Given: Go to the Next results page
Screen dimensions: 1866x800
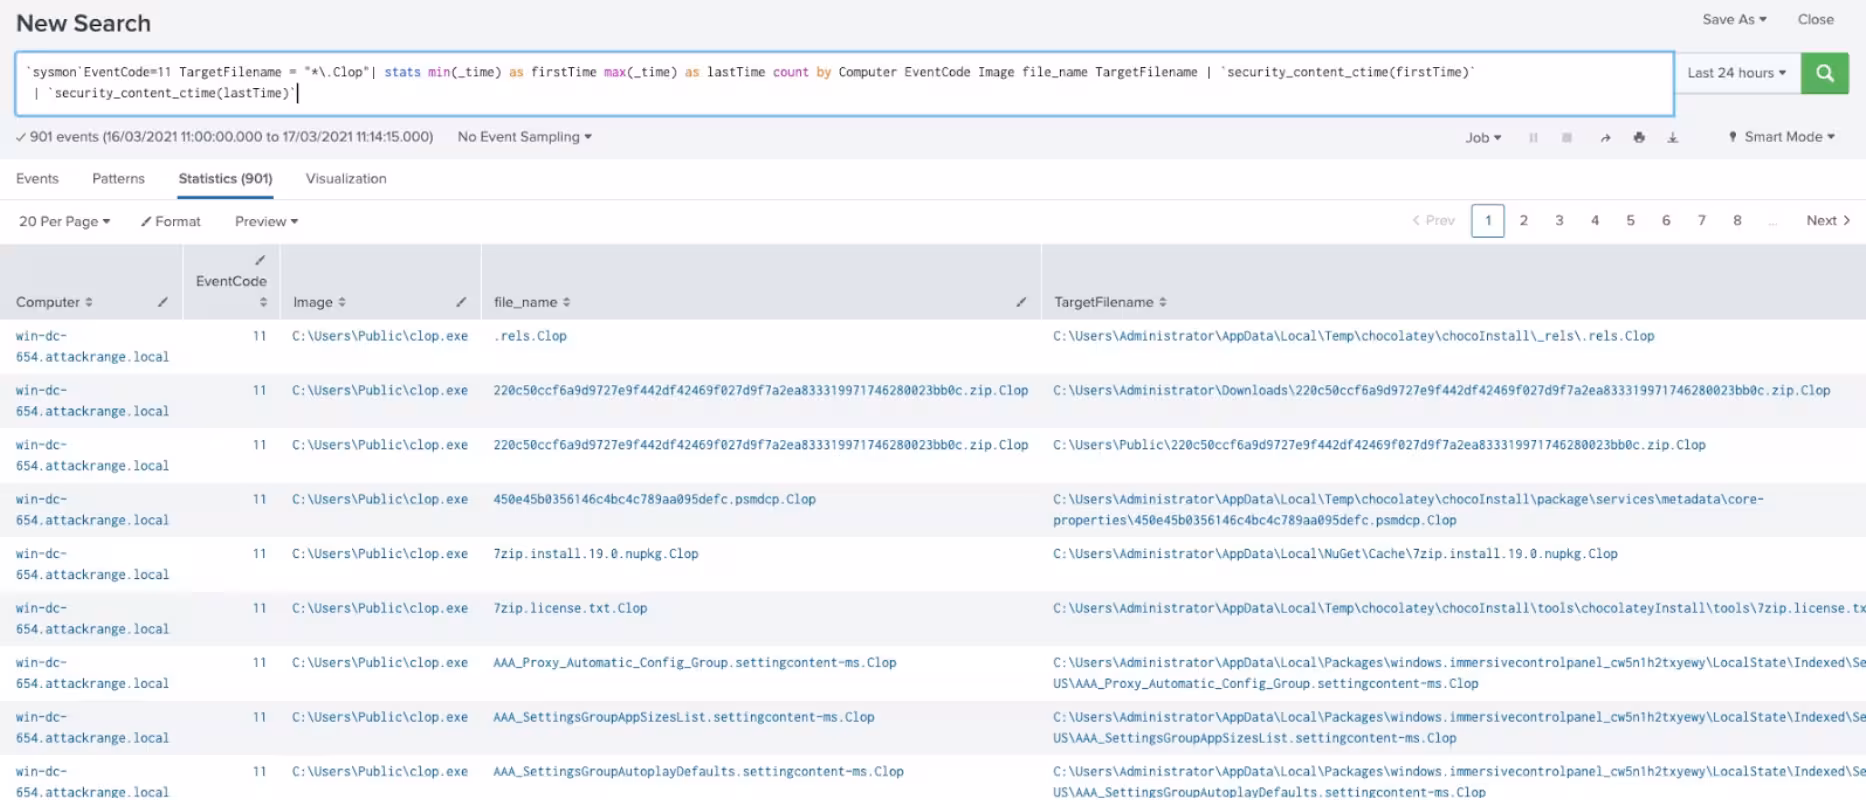Looking at the screenshot, I should pos(1827,221).
